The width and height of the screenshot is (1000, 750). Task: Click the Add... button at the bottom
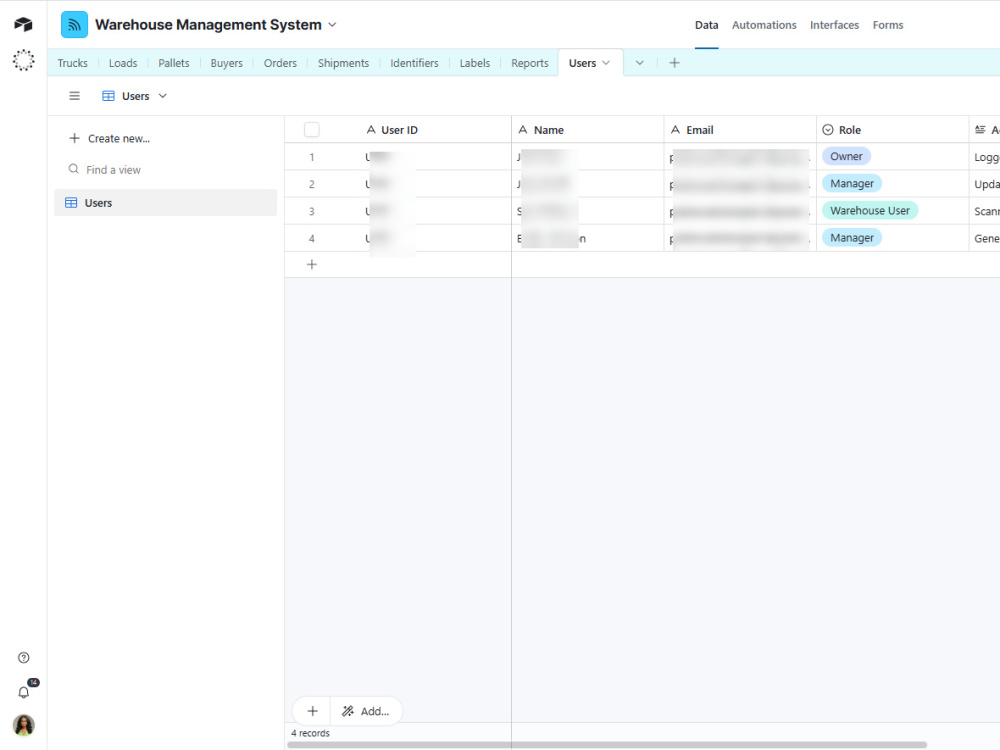click(x=366, y=711)
